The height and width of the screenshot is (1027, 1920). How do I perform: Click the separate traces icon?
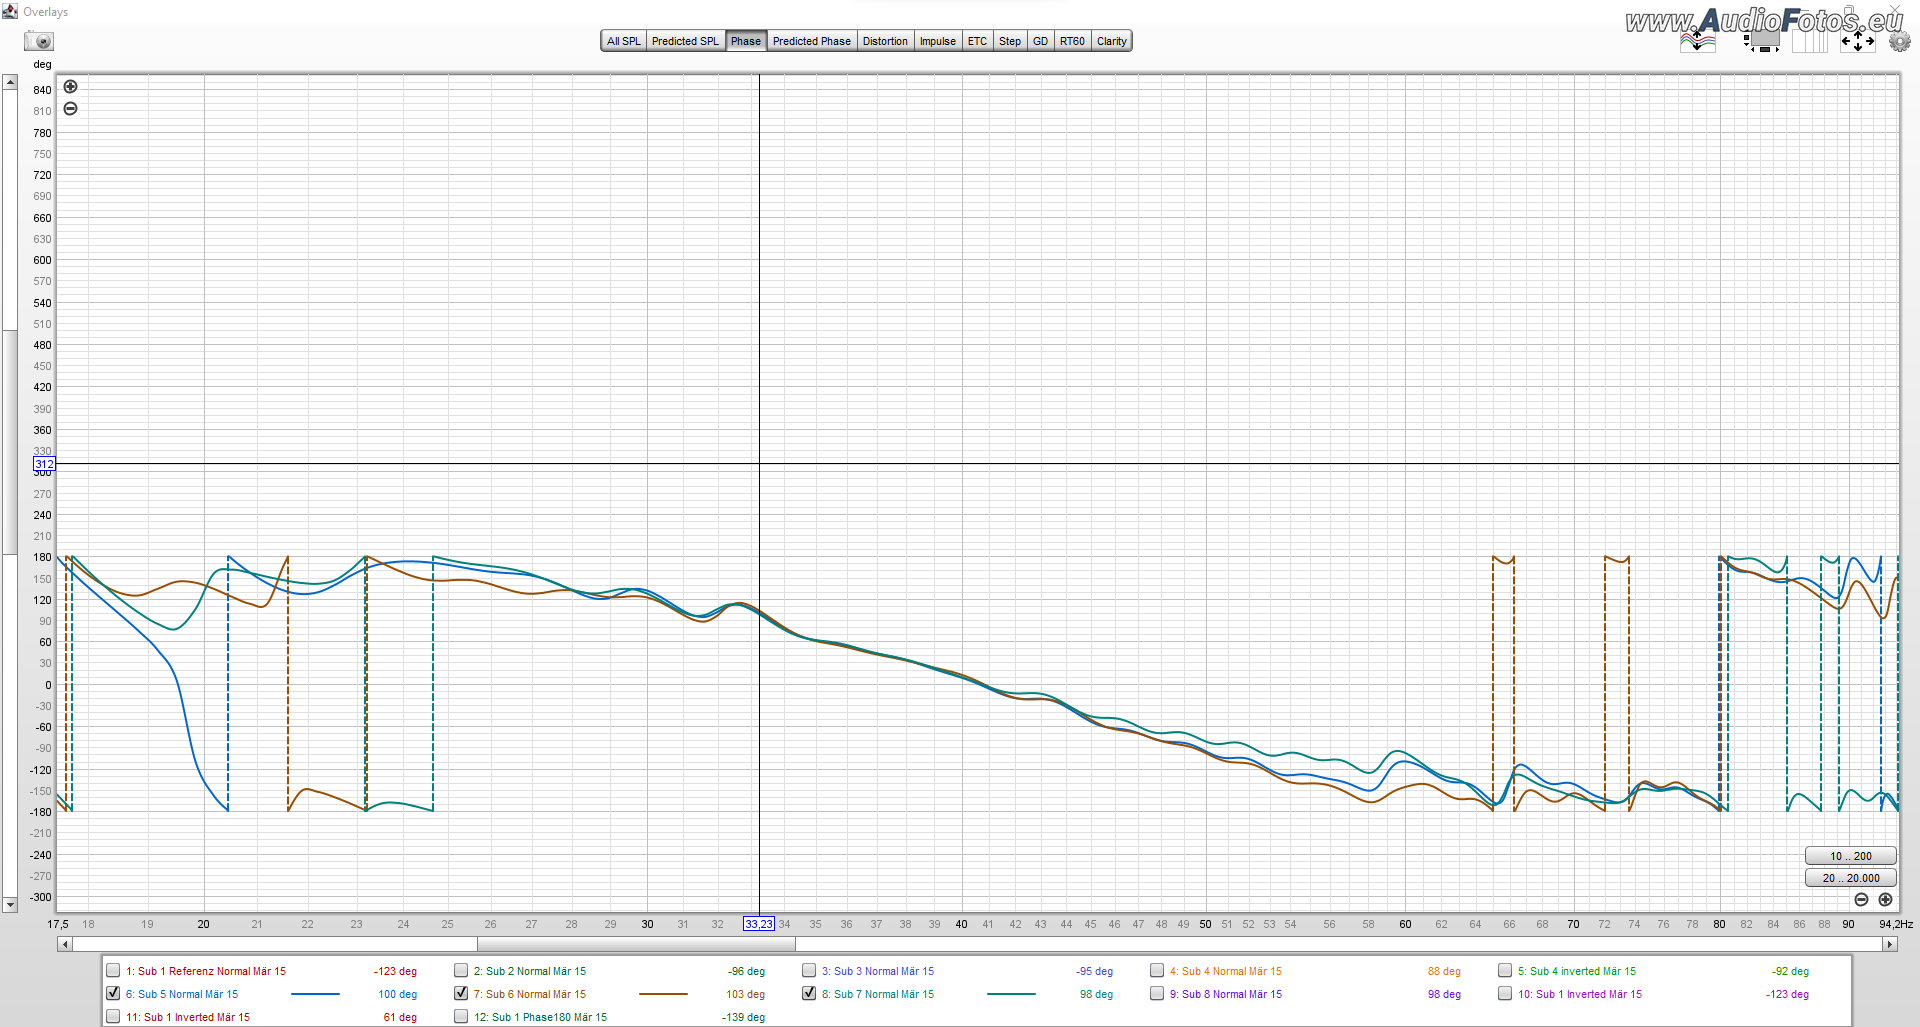coord(1698,41)
